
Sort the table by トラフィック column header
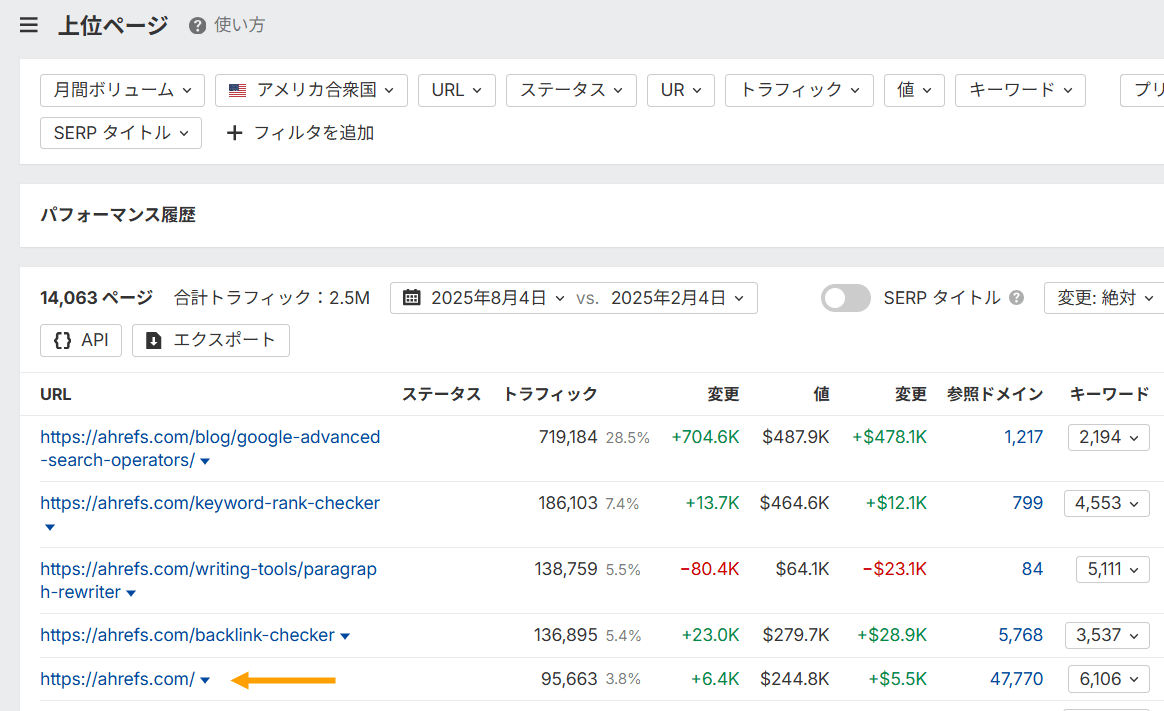(x=551, y=394)
